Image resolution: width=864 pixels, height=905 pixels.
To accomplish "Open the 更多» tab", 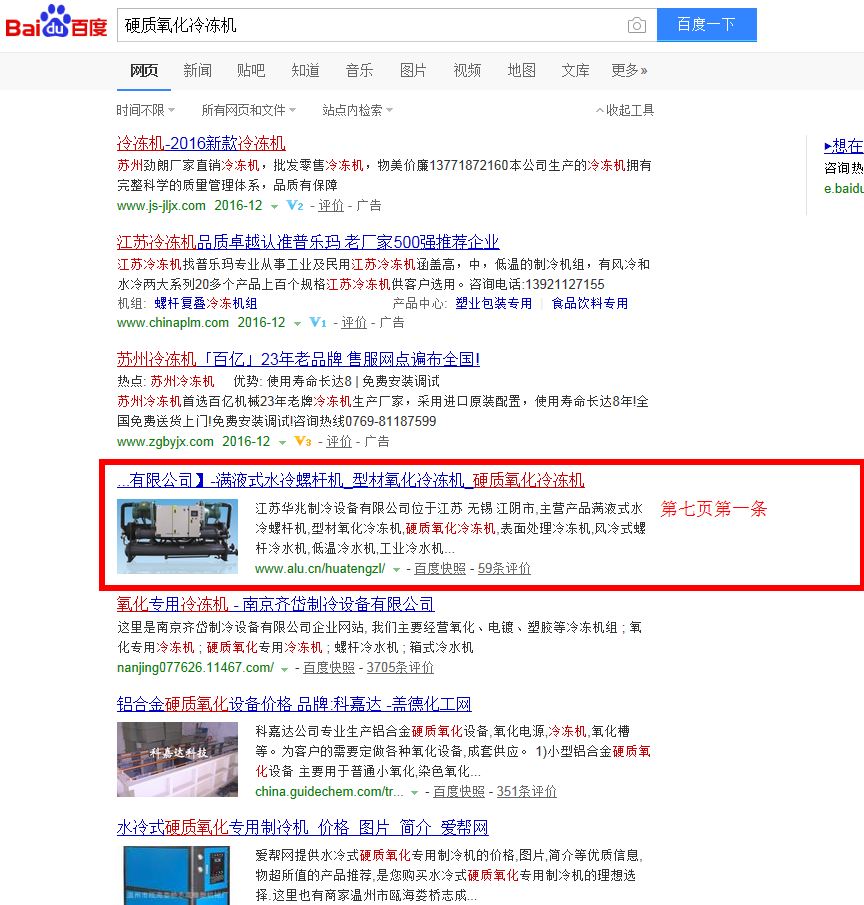I will point(629,70).
